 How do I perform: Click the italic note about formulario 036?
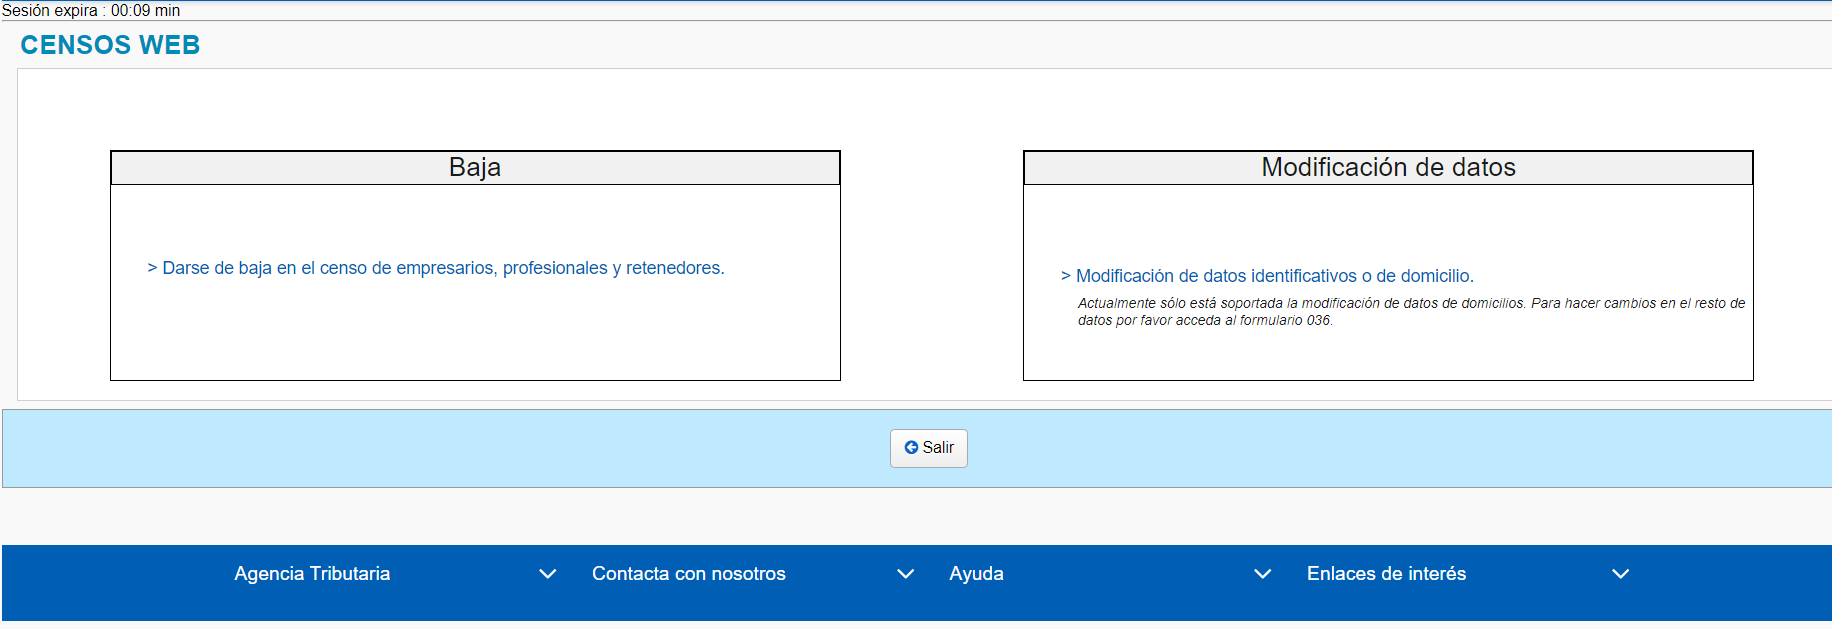pyautogui.click(x=1410, y=311)
